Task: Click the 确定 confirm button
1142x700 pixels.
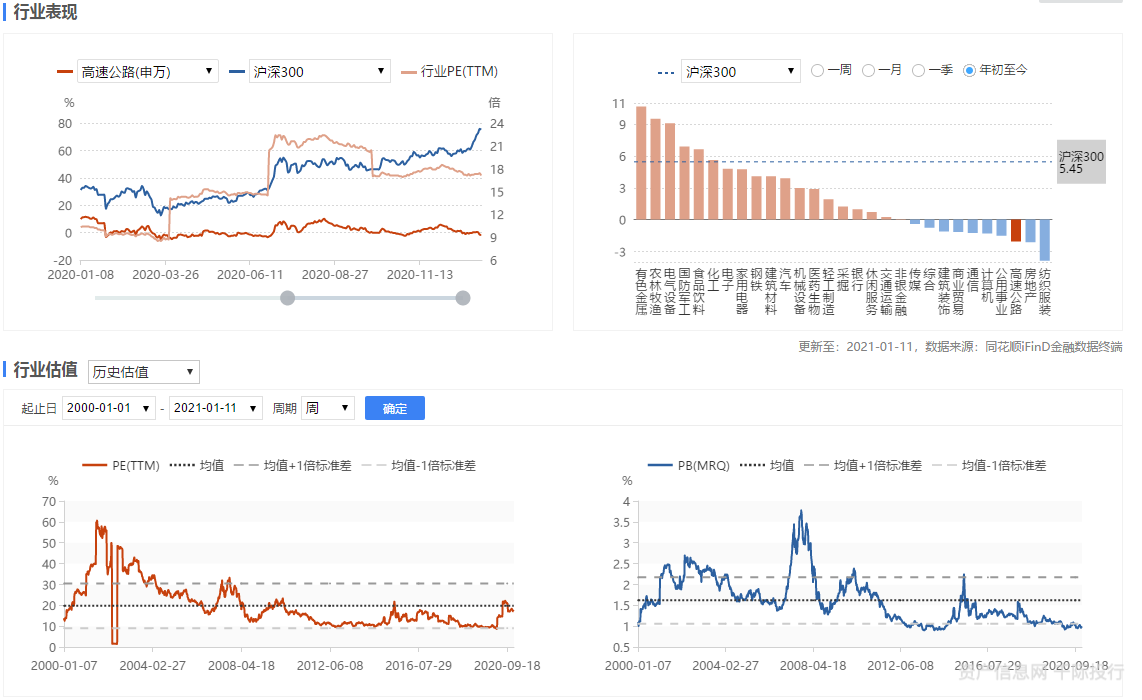Action: 395,408
